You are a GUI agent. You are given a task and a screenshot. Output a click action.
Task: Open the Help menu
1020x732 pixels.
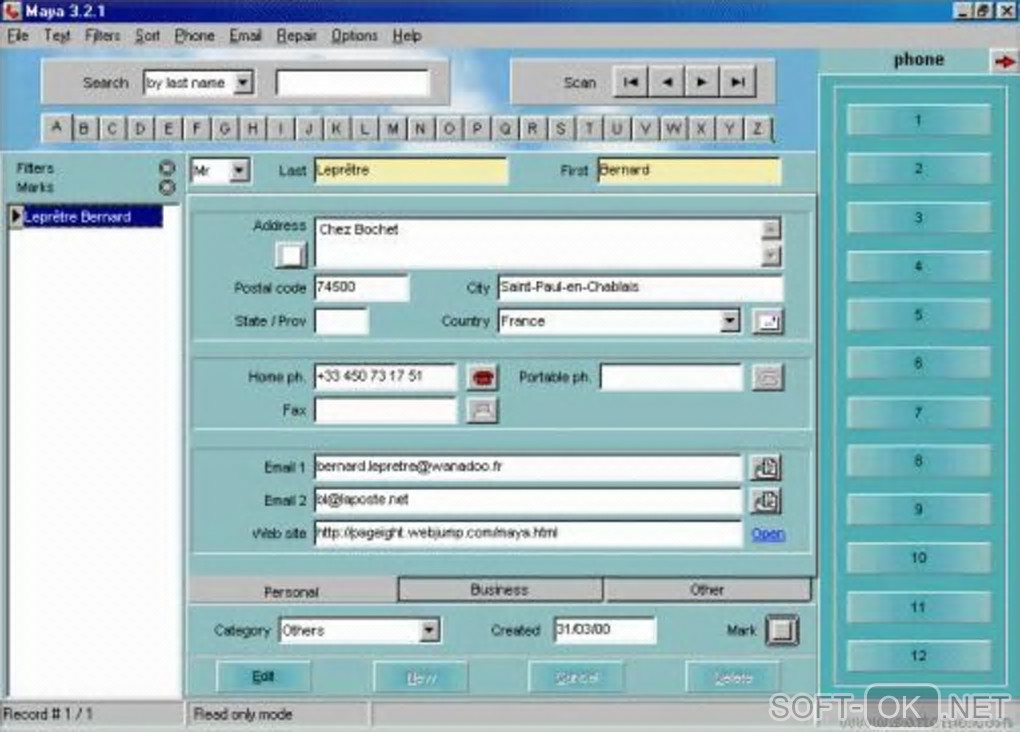click(407, 36)
